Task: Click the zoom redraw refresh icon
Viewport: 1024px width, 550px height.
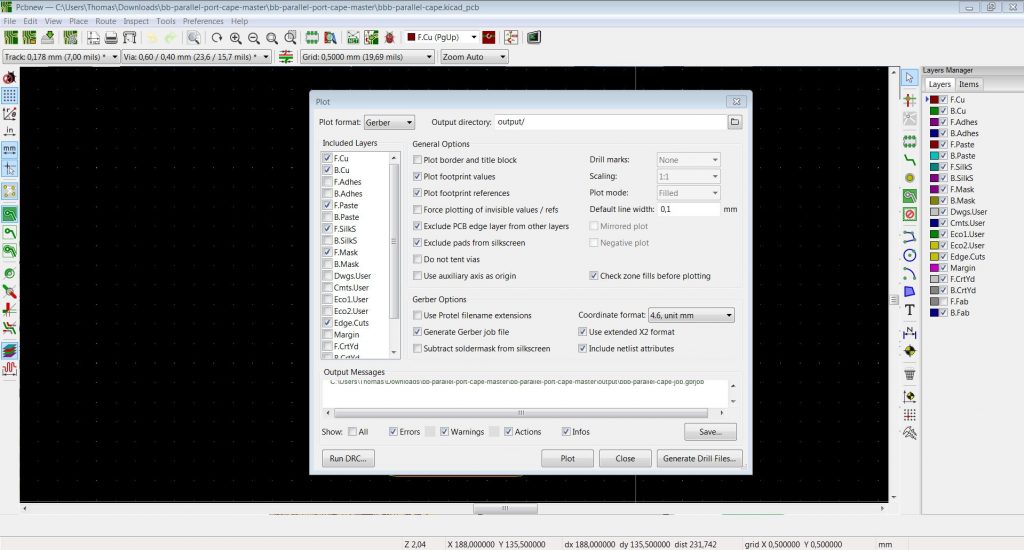Action: coord(216,38)
